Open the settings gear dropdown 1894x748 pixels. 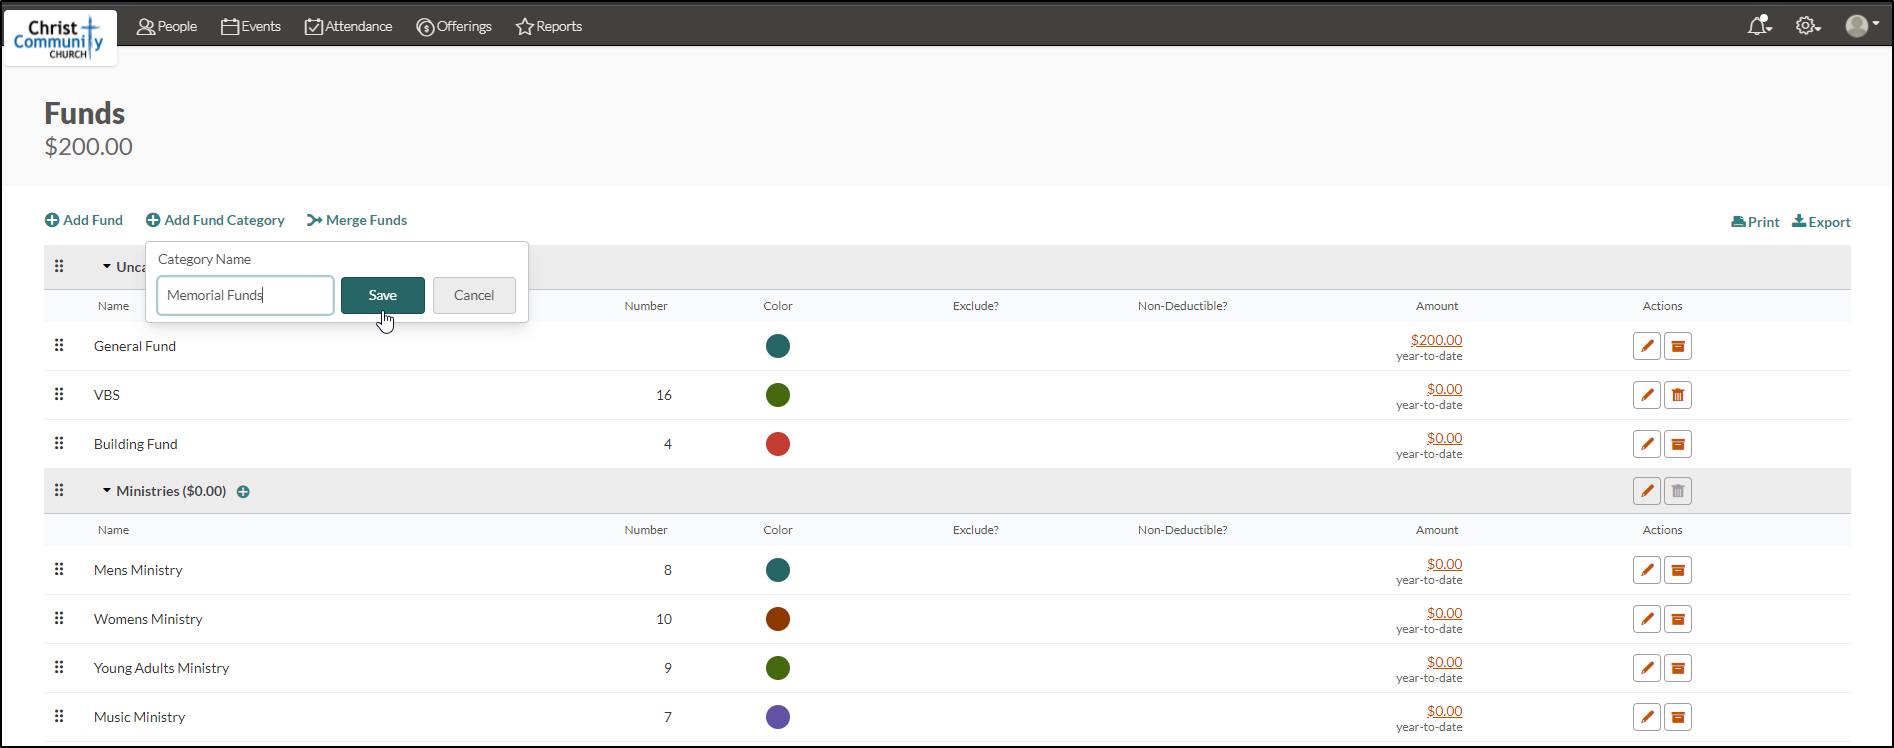pos(1808,26)
